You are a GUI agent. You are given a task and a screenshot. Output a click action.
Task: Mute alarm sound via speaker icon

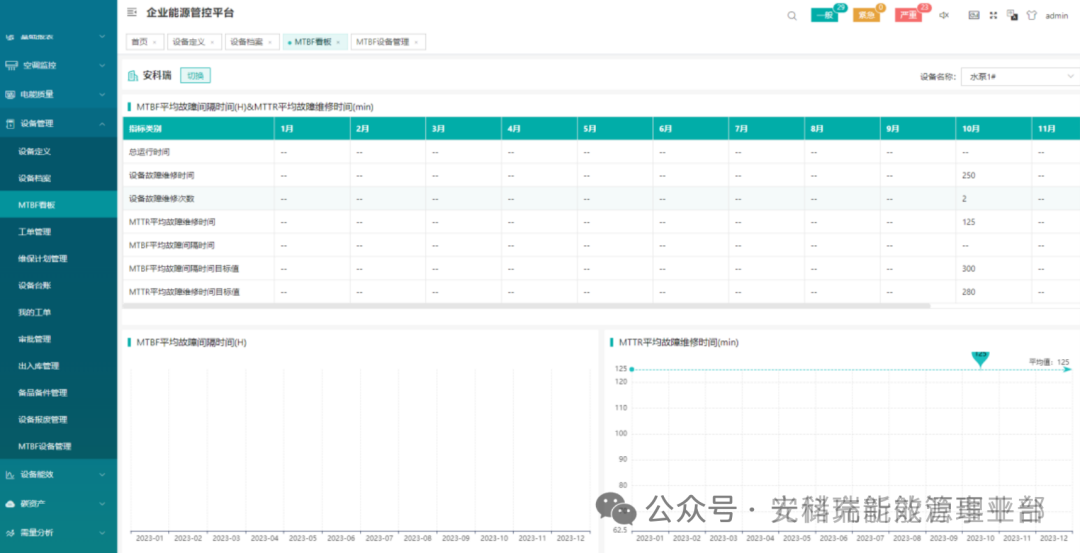[x=944, y=15]
